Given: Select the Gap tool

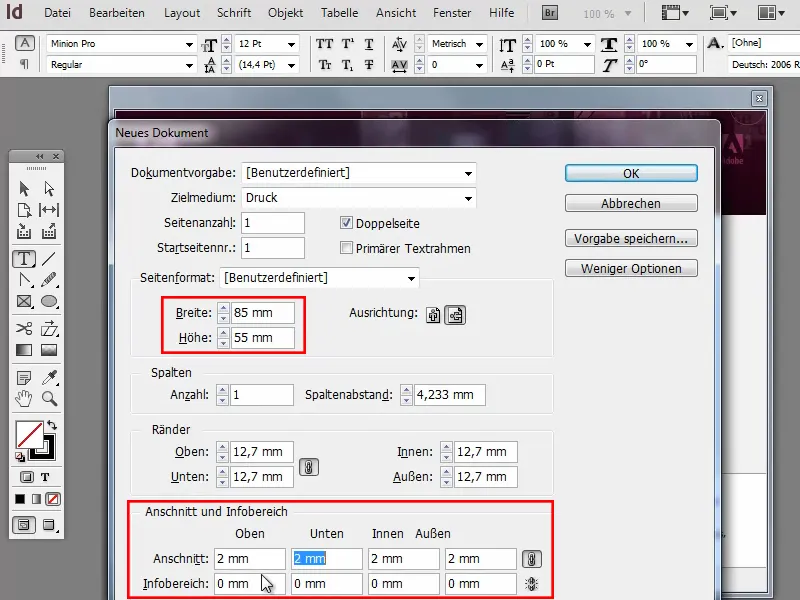Looking at the screenshot, I should coord(49,210).
